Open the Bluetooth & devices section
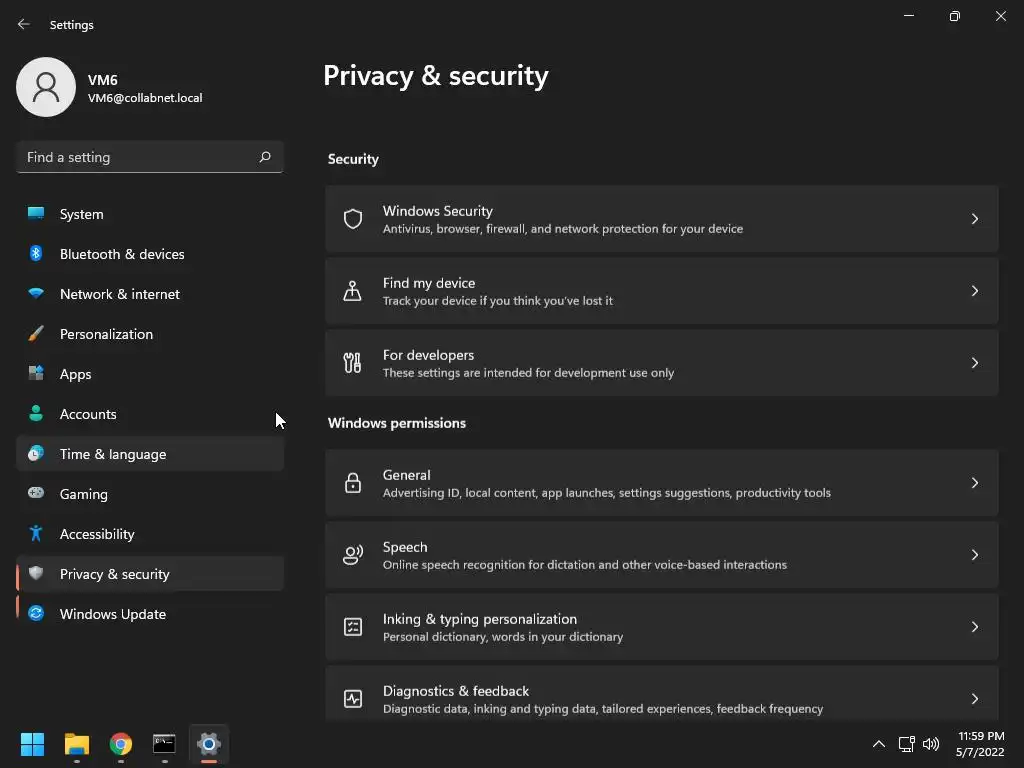This screenshot has width=1024, height=768. (x=122, y=254)
